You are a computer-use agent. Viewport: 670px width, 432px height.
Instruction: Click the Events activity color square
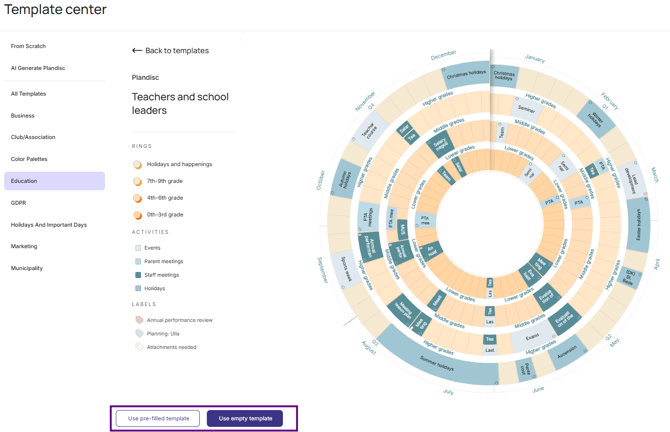(x=138, y=248)
